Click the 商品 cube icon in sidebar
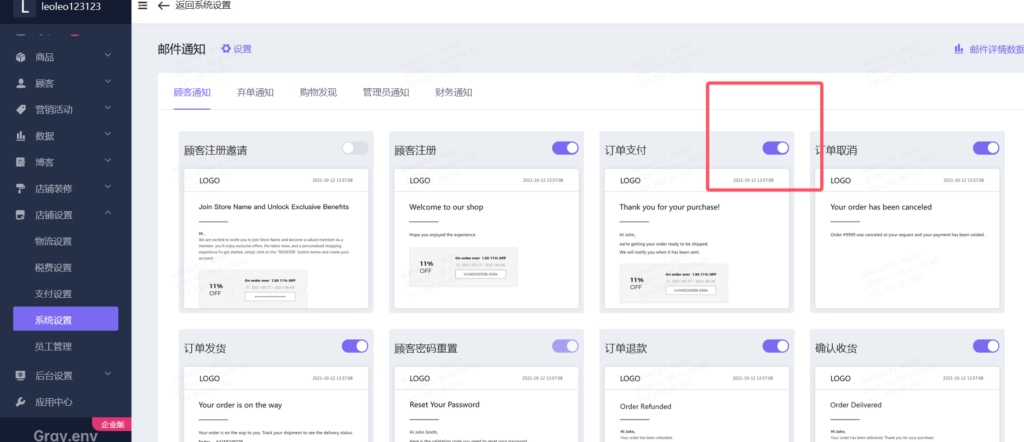 point(21,57)
